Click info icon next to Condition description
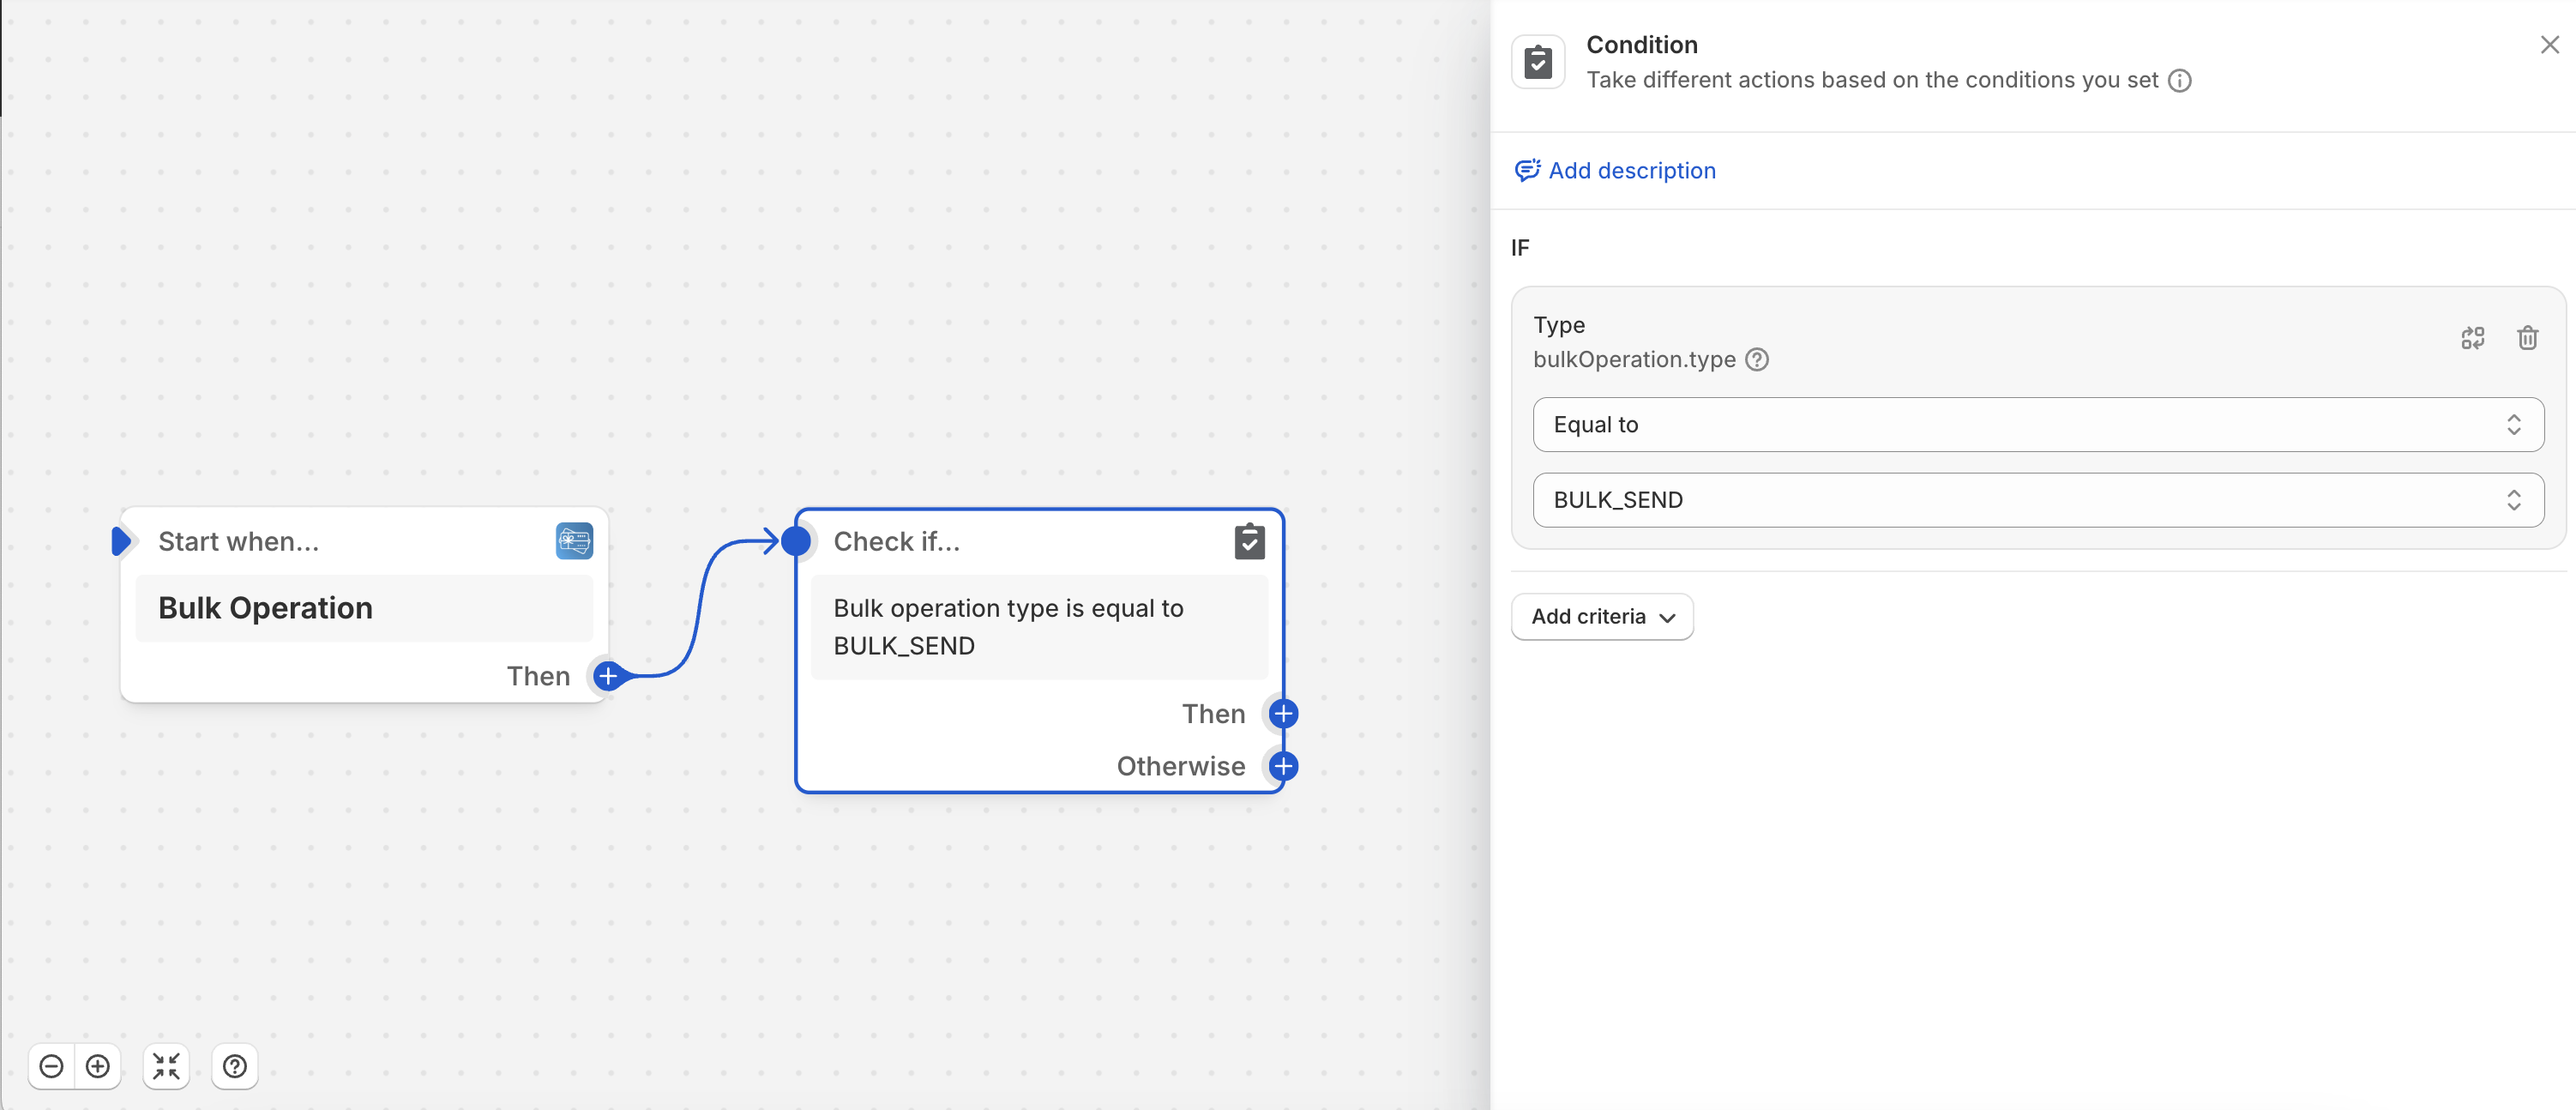2576x1110 pixels. 2179,81
